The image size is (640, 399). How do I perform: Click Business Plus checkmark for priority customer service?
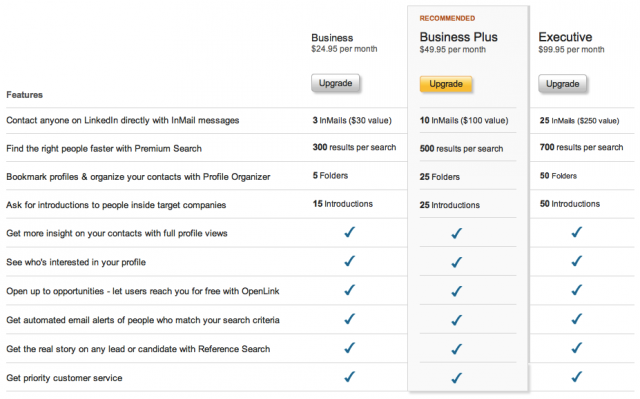coord(457,378)
